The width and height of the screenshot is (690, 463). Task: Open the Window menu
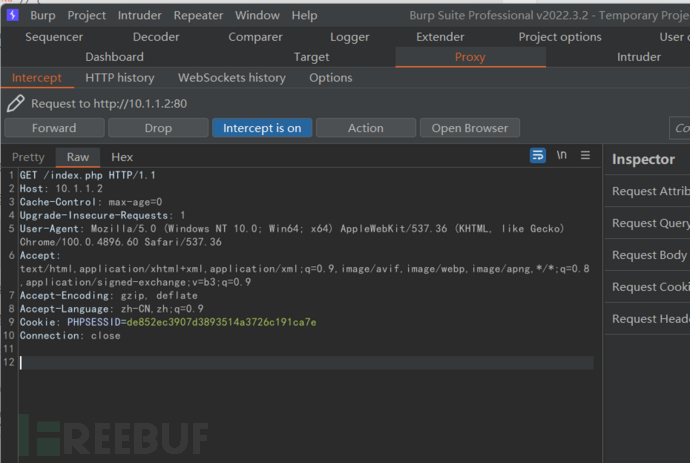pyautogui.click(x=257, y=15)
